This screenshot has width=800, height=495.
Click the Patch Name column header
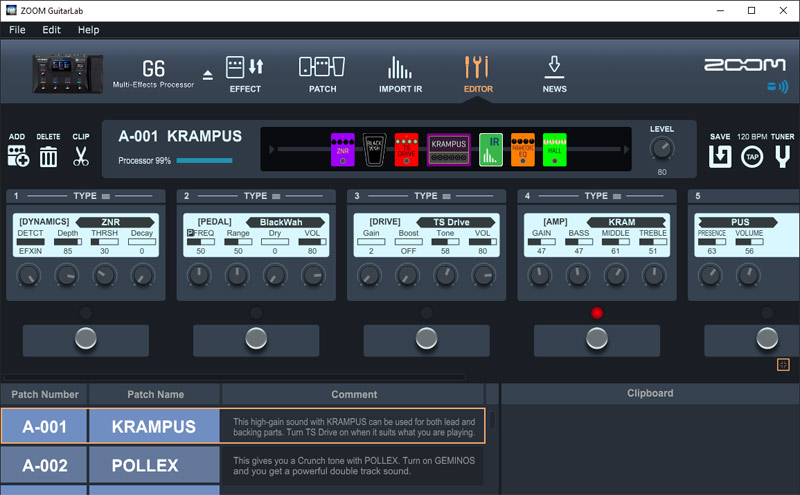point(155,394)
